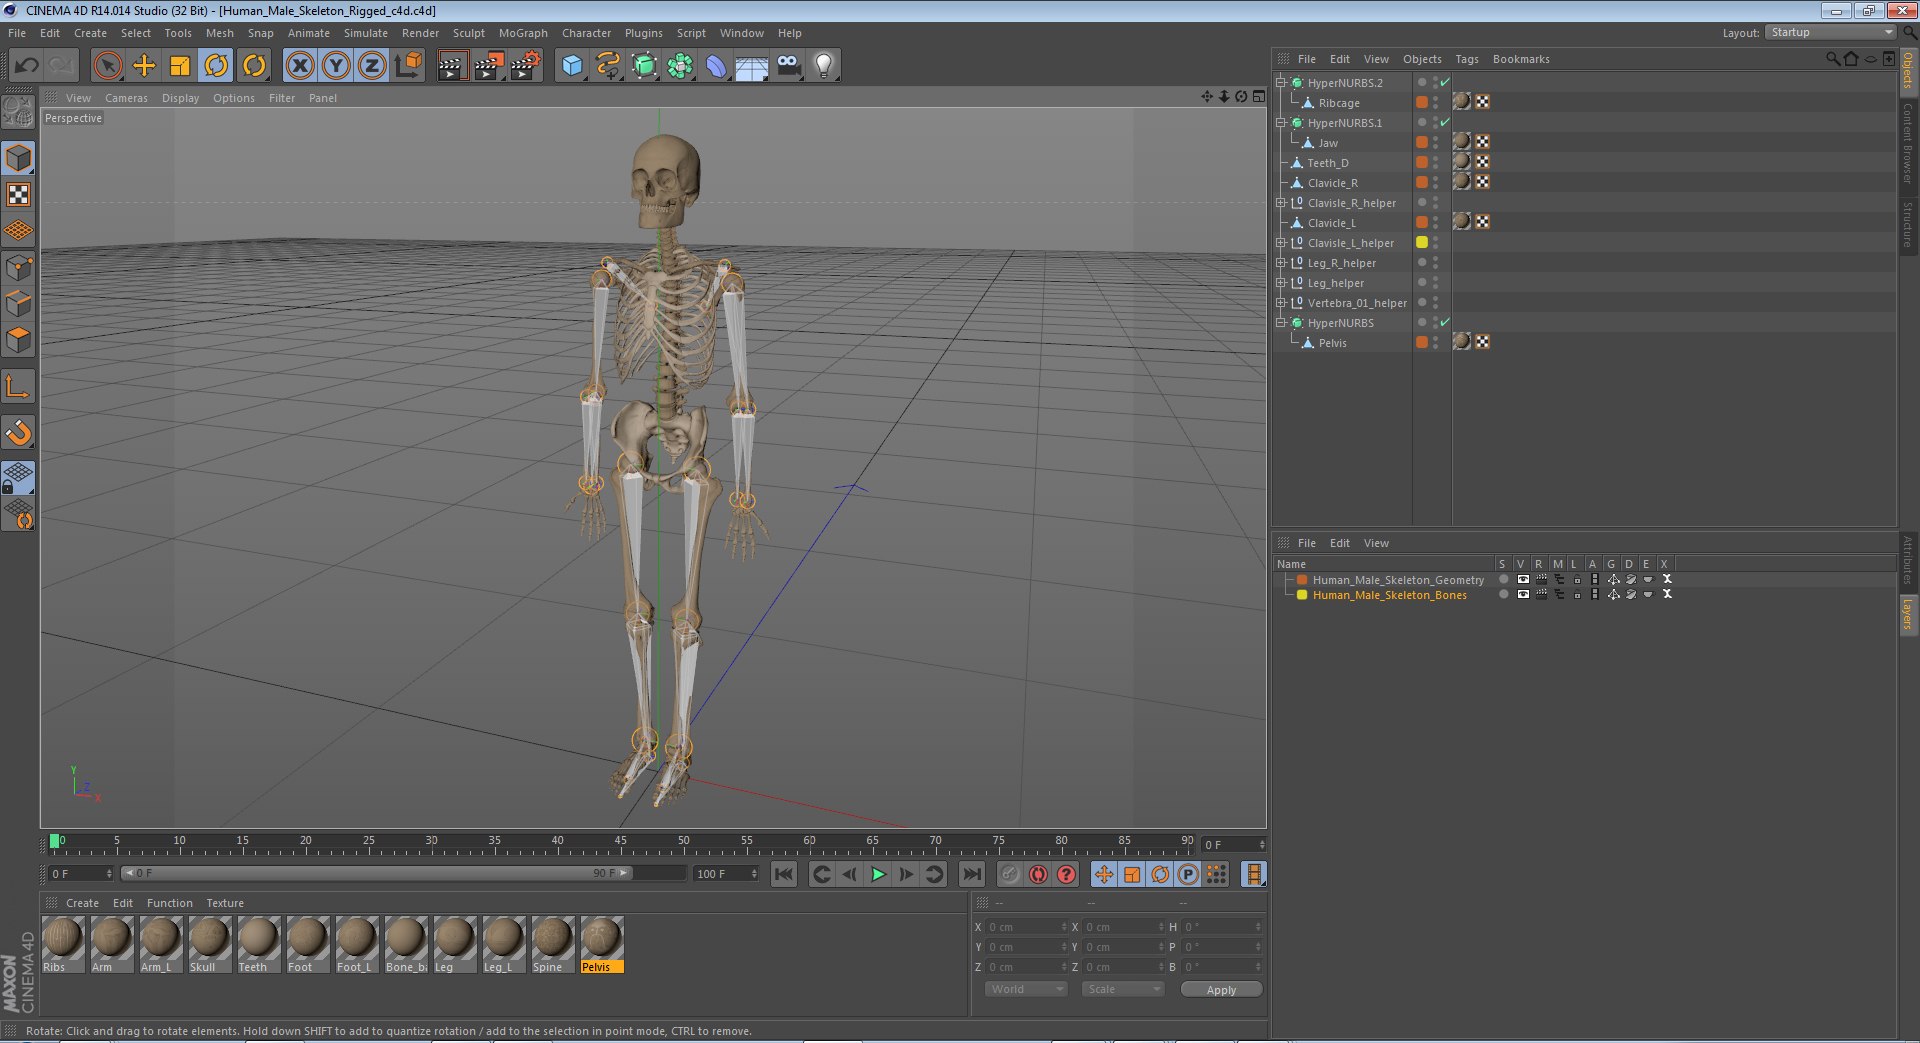Add a floor environment object icon
The height and width of the screenshot is (1043, 1920).
pos(752,66)
